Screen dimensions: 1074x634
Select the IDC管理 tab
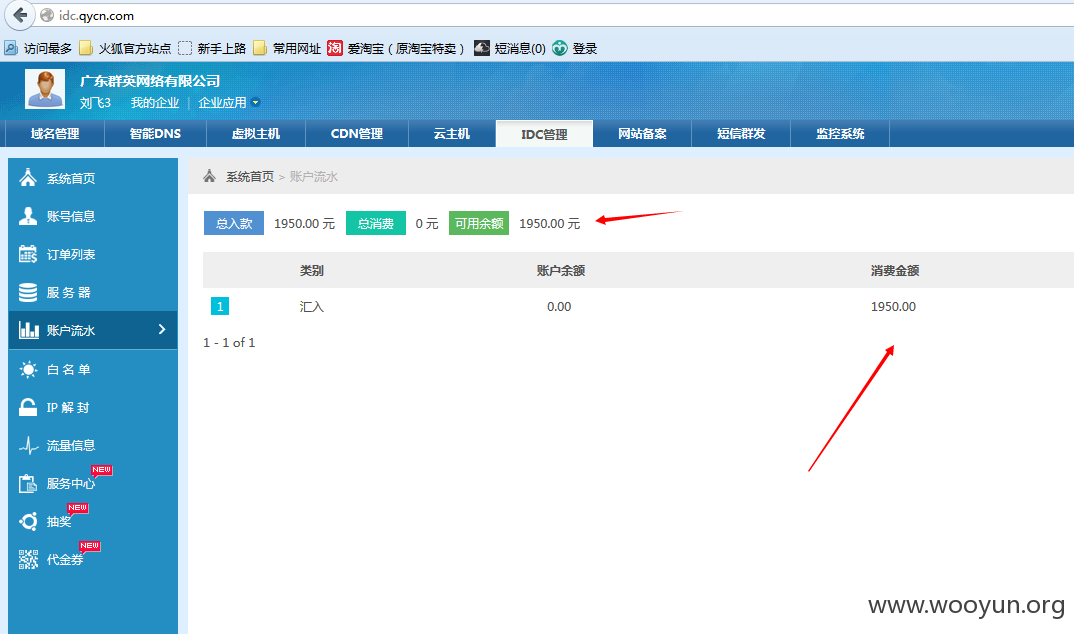545,134
